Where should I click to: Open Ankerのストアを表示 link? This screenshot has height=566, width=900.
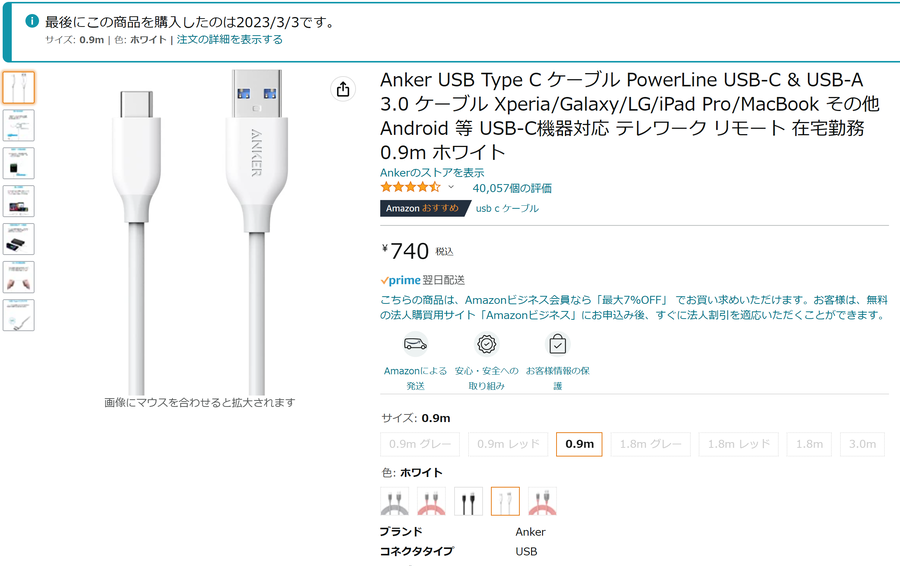tap(432, 173)
